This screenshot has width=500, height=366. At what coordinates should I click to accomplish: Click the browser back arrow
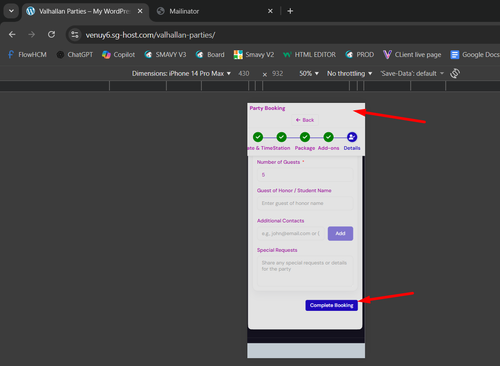click(x=12, y=34)
